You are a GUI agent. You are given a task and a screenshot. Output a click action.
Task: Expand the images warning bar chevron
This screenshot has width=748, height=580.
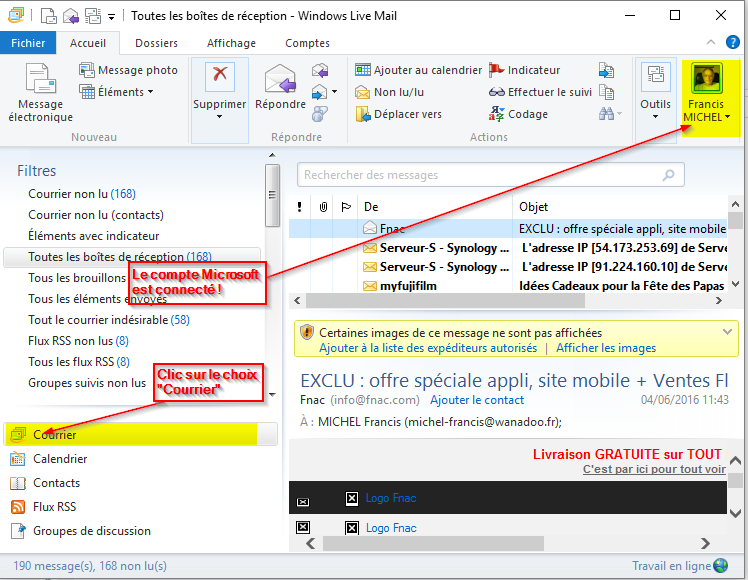point(727,332)
